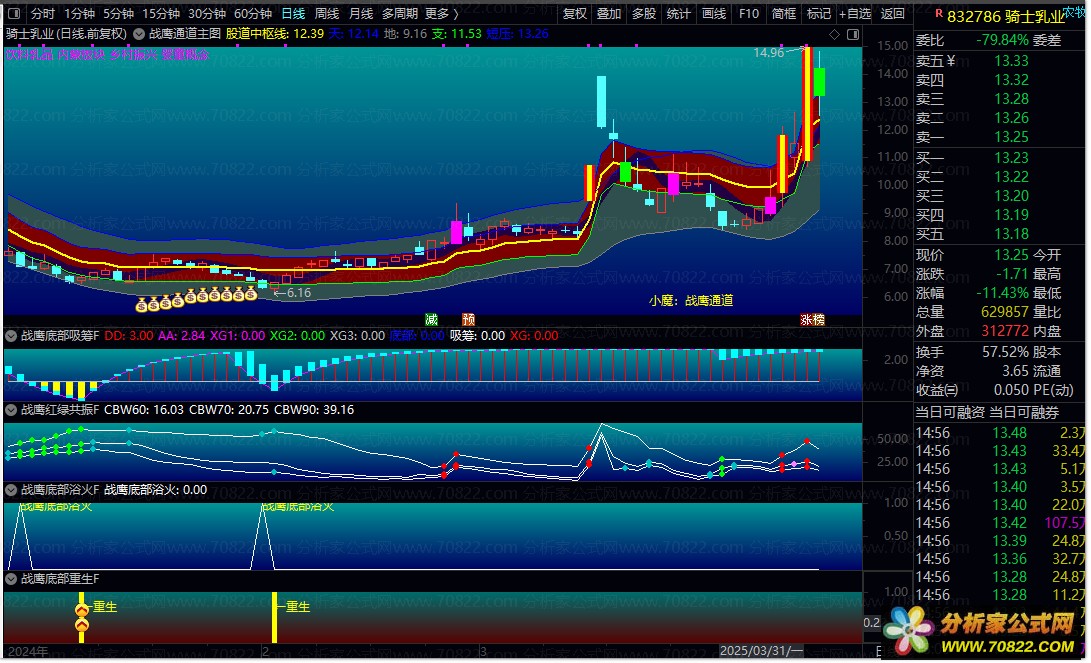This screenshot has width=1091, height=663.
Task: Open the 多周期 multi-period view
Action: pos(399,13)
